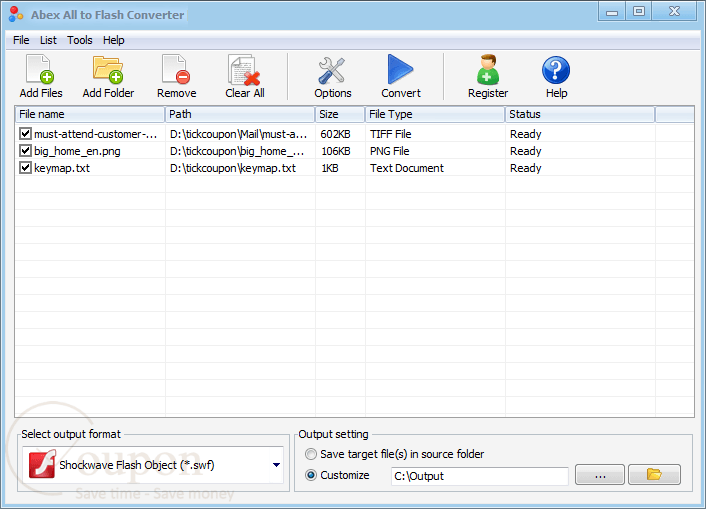Click the 1KB size cell
This screenshot has height=509, width=706.
tap(330, 168)
